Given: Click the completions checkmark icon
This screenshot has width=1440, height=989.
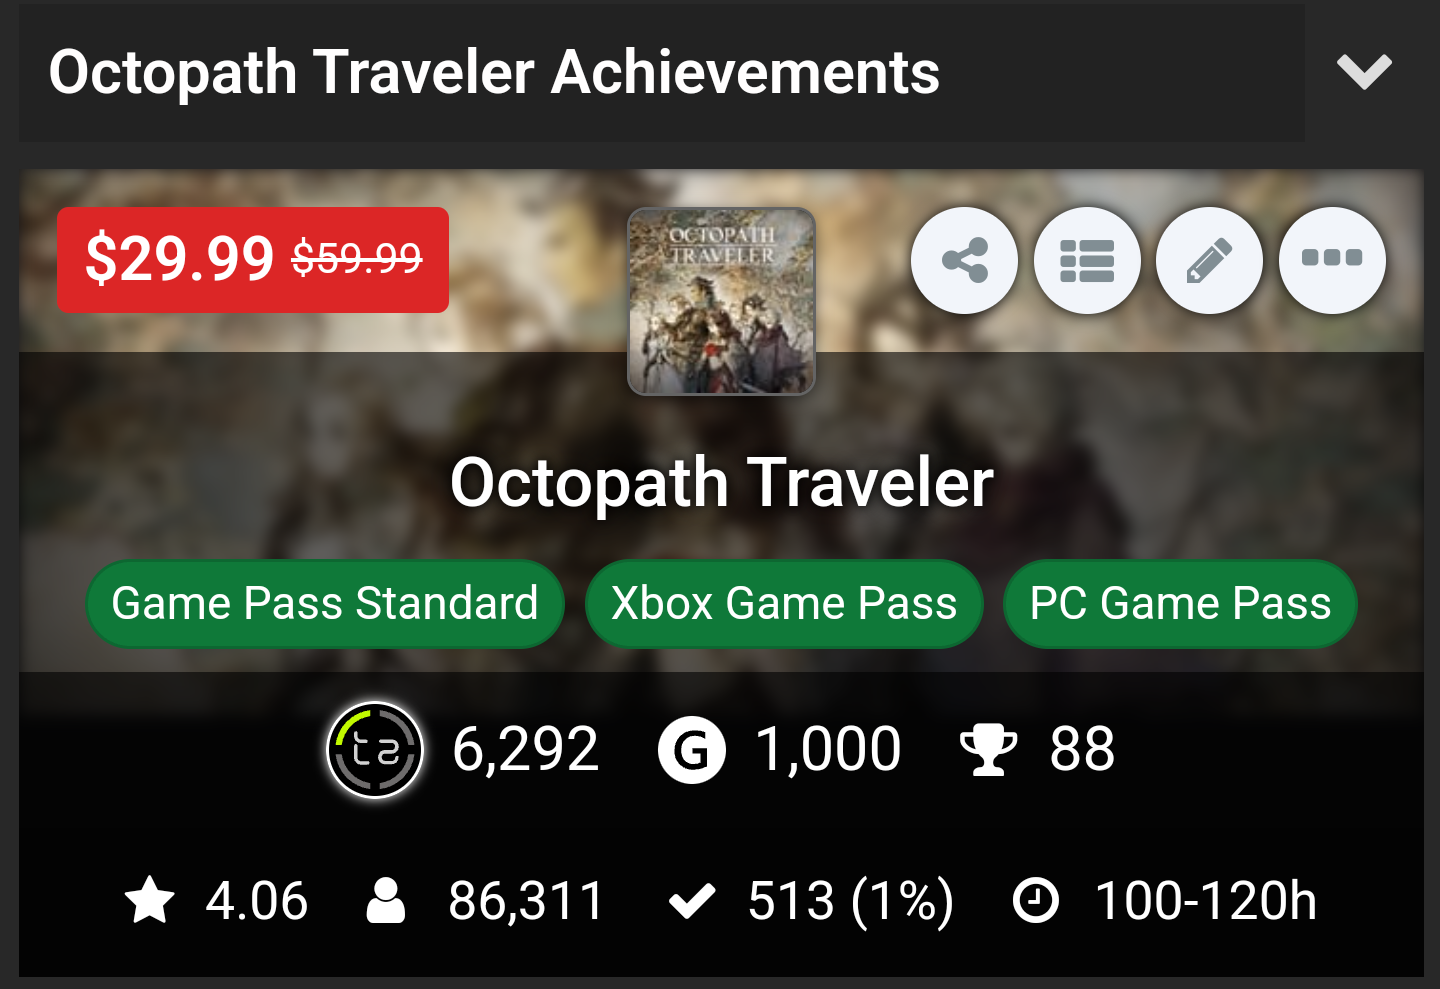Looking at the screenshot, I should click(691, 900).
